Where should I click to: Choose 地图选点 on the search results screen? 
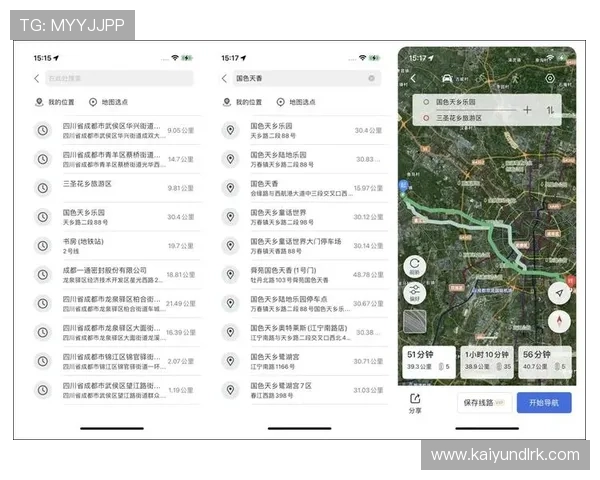(x=296, y=102)
